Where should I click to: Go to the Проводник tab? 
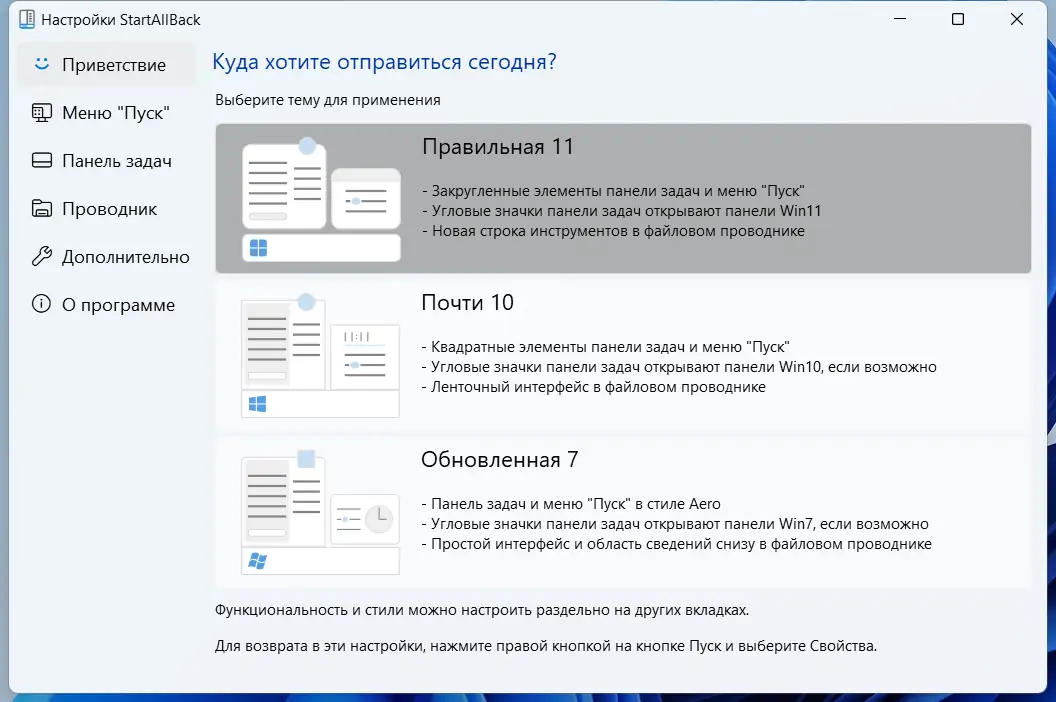(106, 209)
